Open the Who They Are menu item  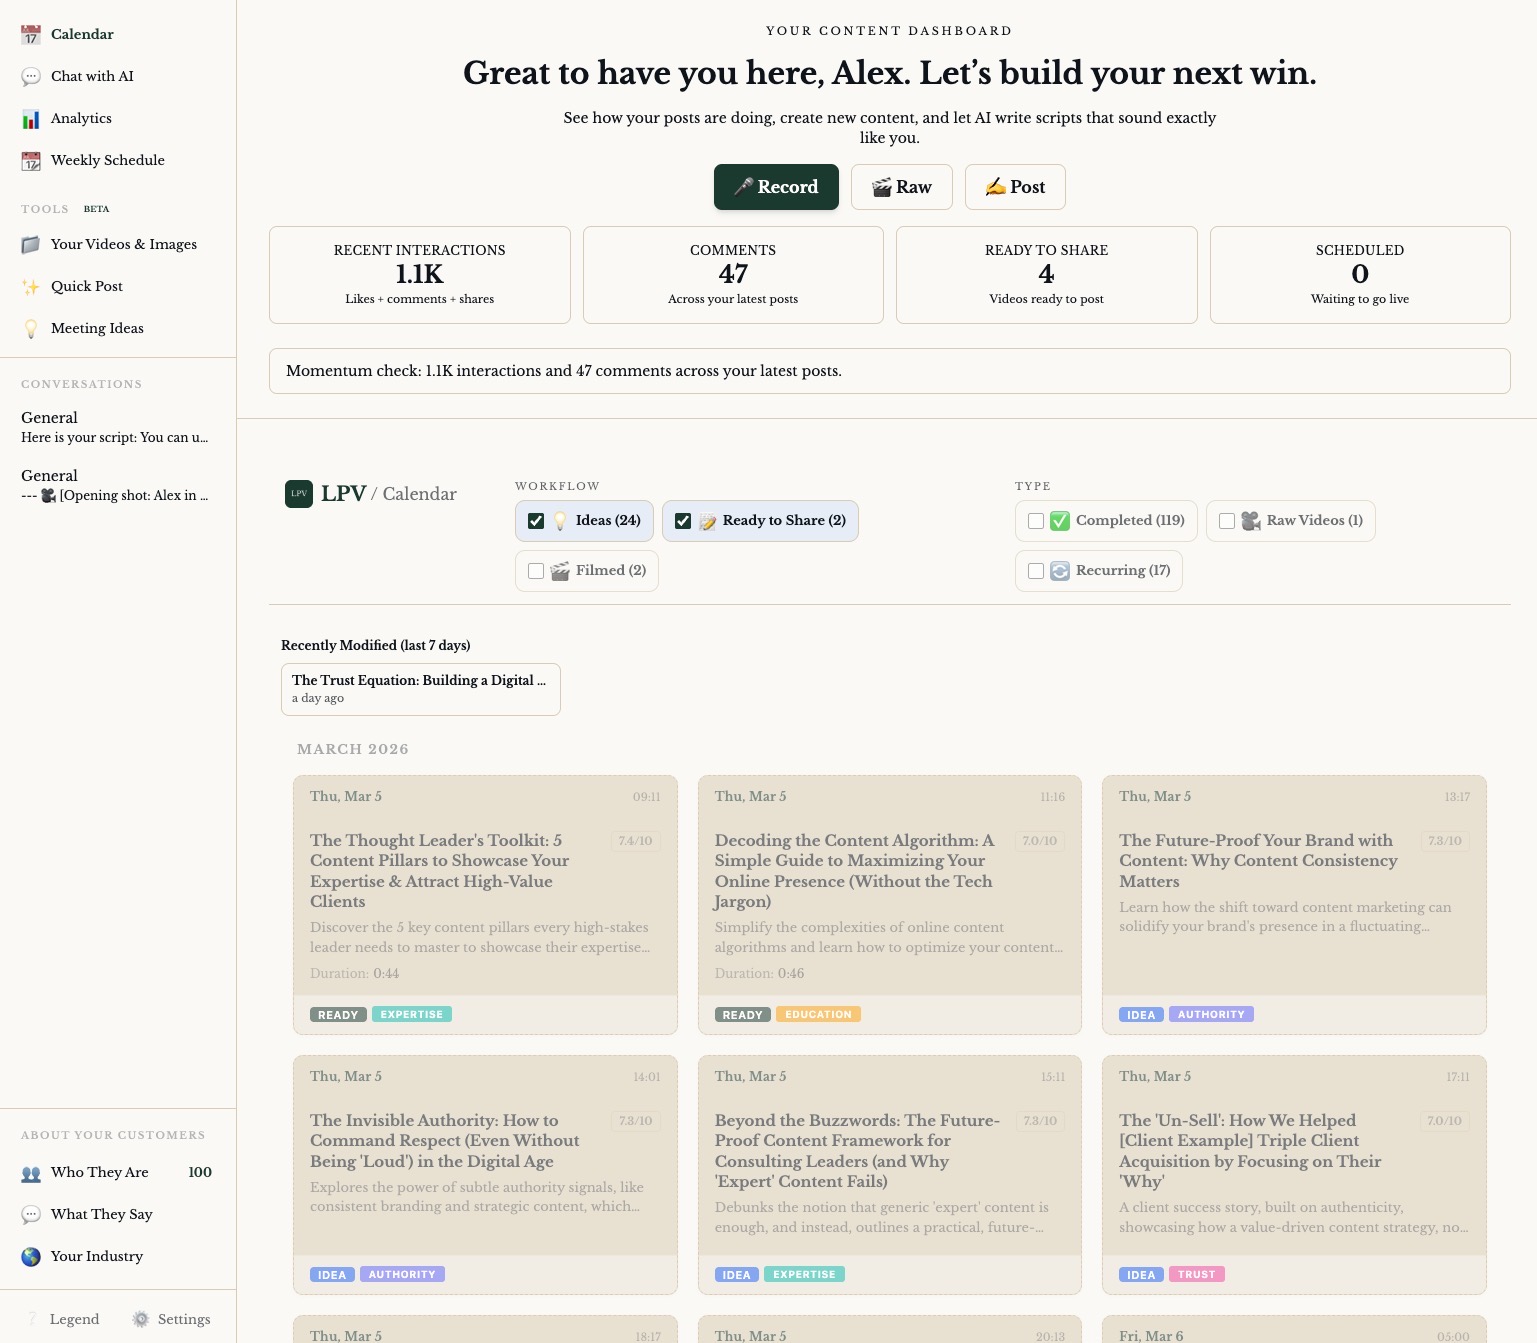[99, 1173]
